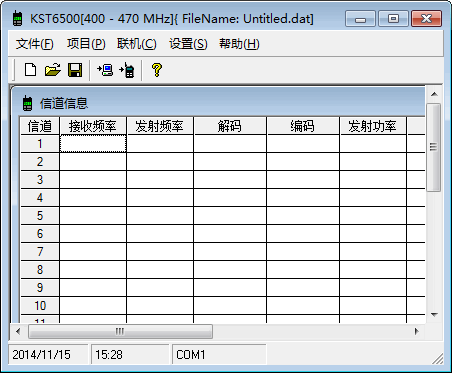Image resolution: width=452 pixels, height=373 pixels.
Task: Select row header for channel 10
Action: click(x=40, y=306)
